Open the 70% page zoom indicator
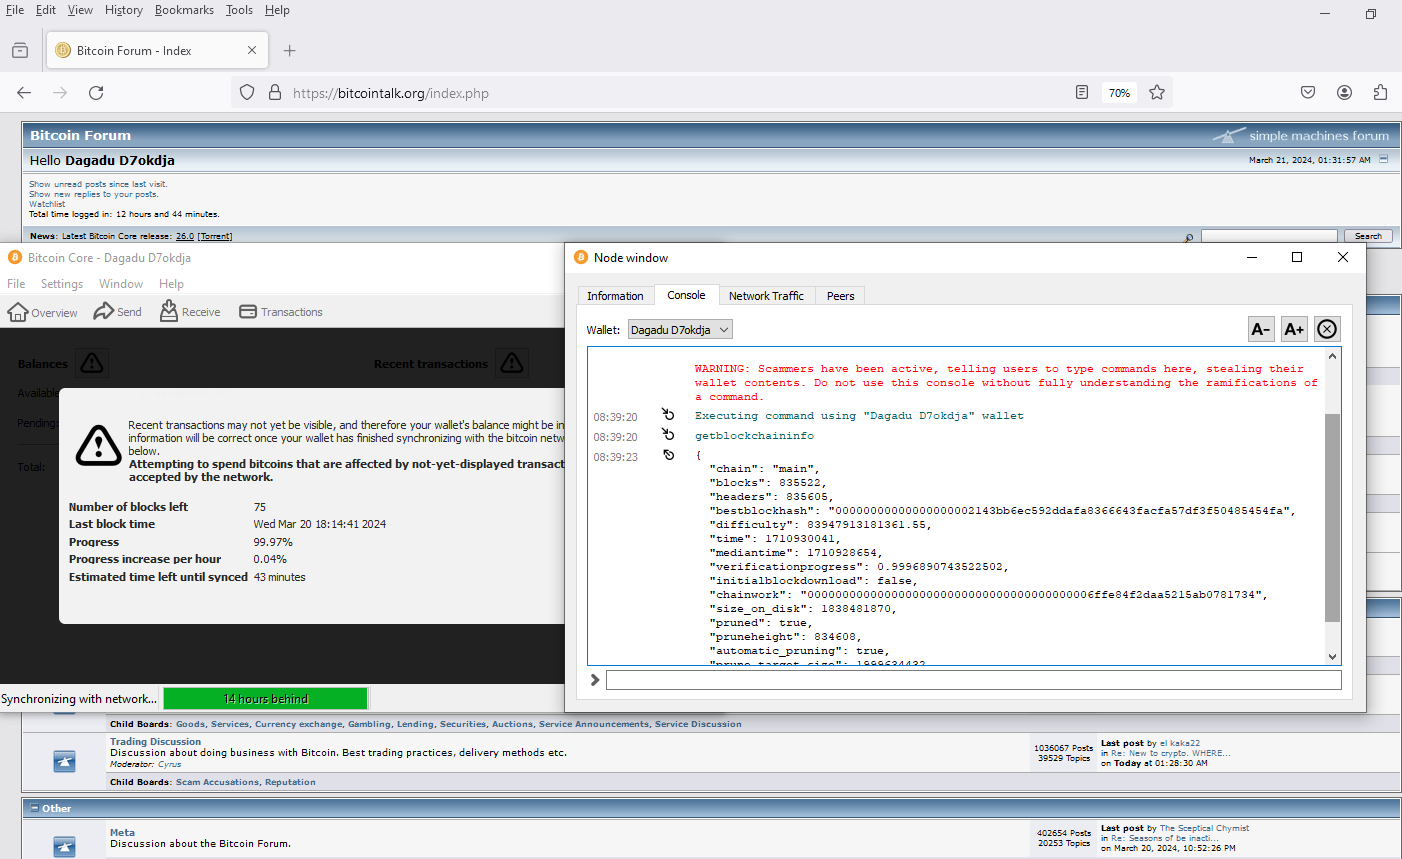The height and width of the screenshot is (859, 1402). click(1119, 93)
